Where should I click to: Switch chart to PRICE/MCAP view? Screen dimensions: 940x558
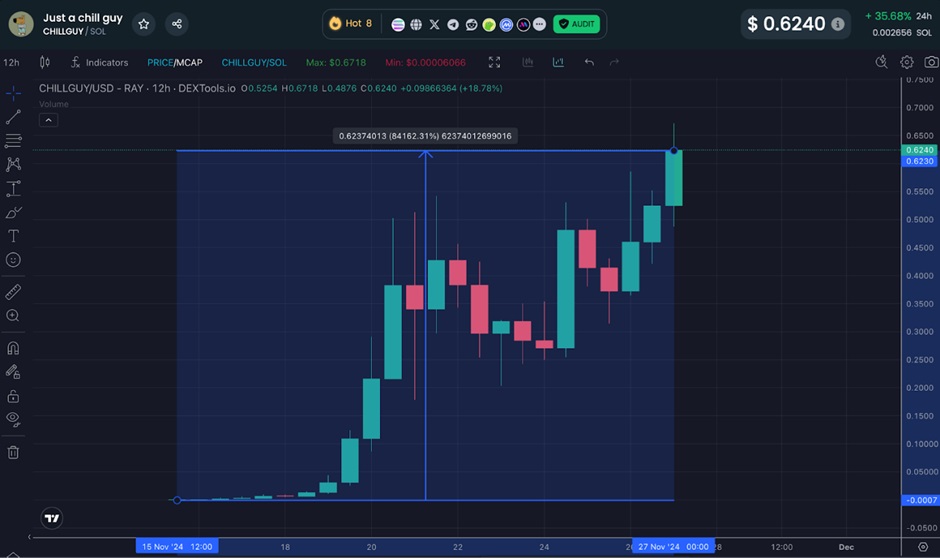174,62
